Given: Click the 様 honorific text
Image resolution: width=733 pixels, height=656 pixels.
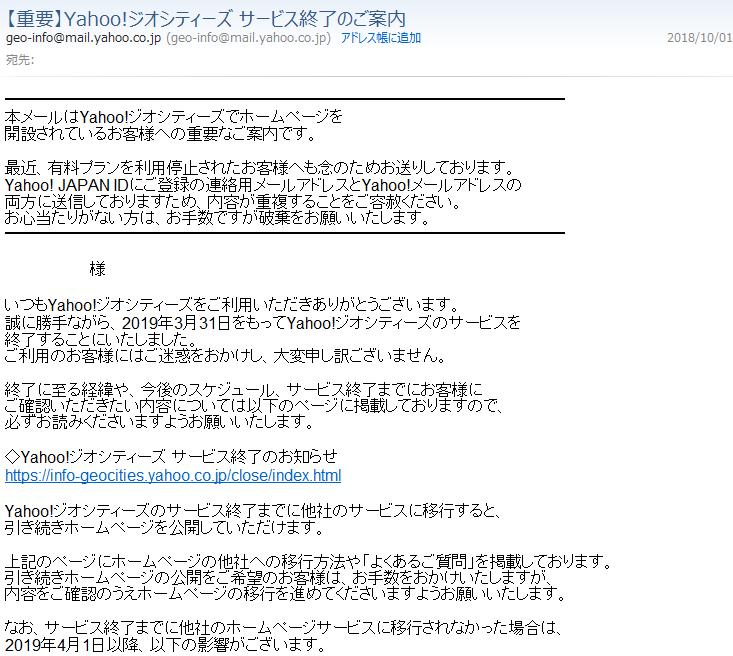Looking at the screenshot, I should [98, 269].
